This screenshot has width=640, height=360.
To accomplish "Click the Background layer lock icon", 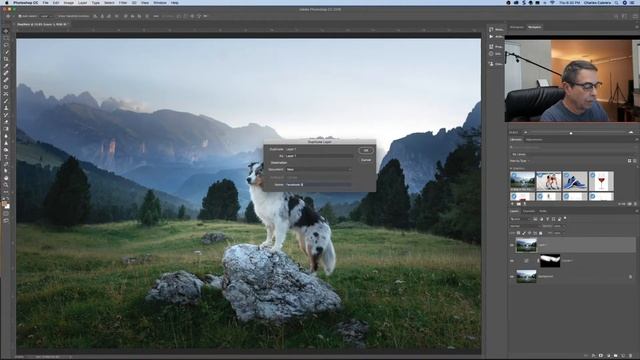I will (630, 277).
